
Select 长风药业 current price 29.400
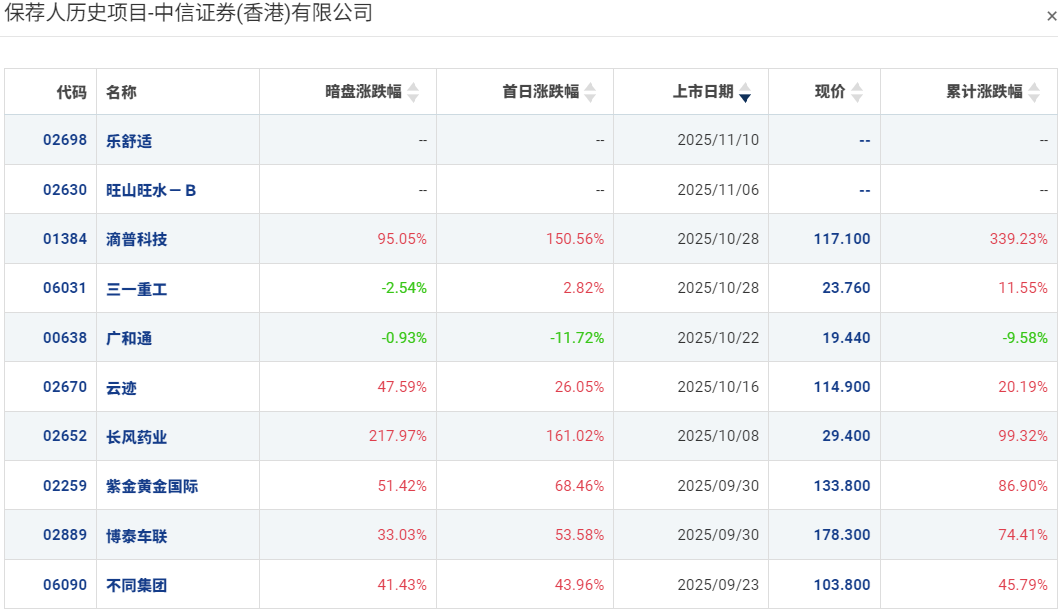846,436
